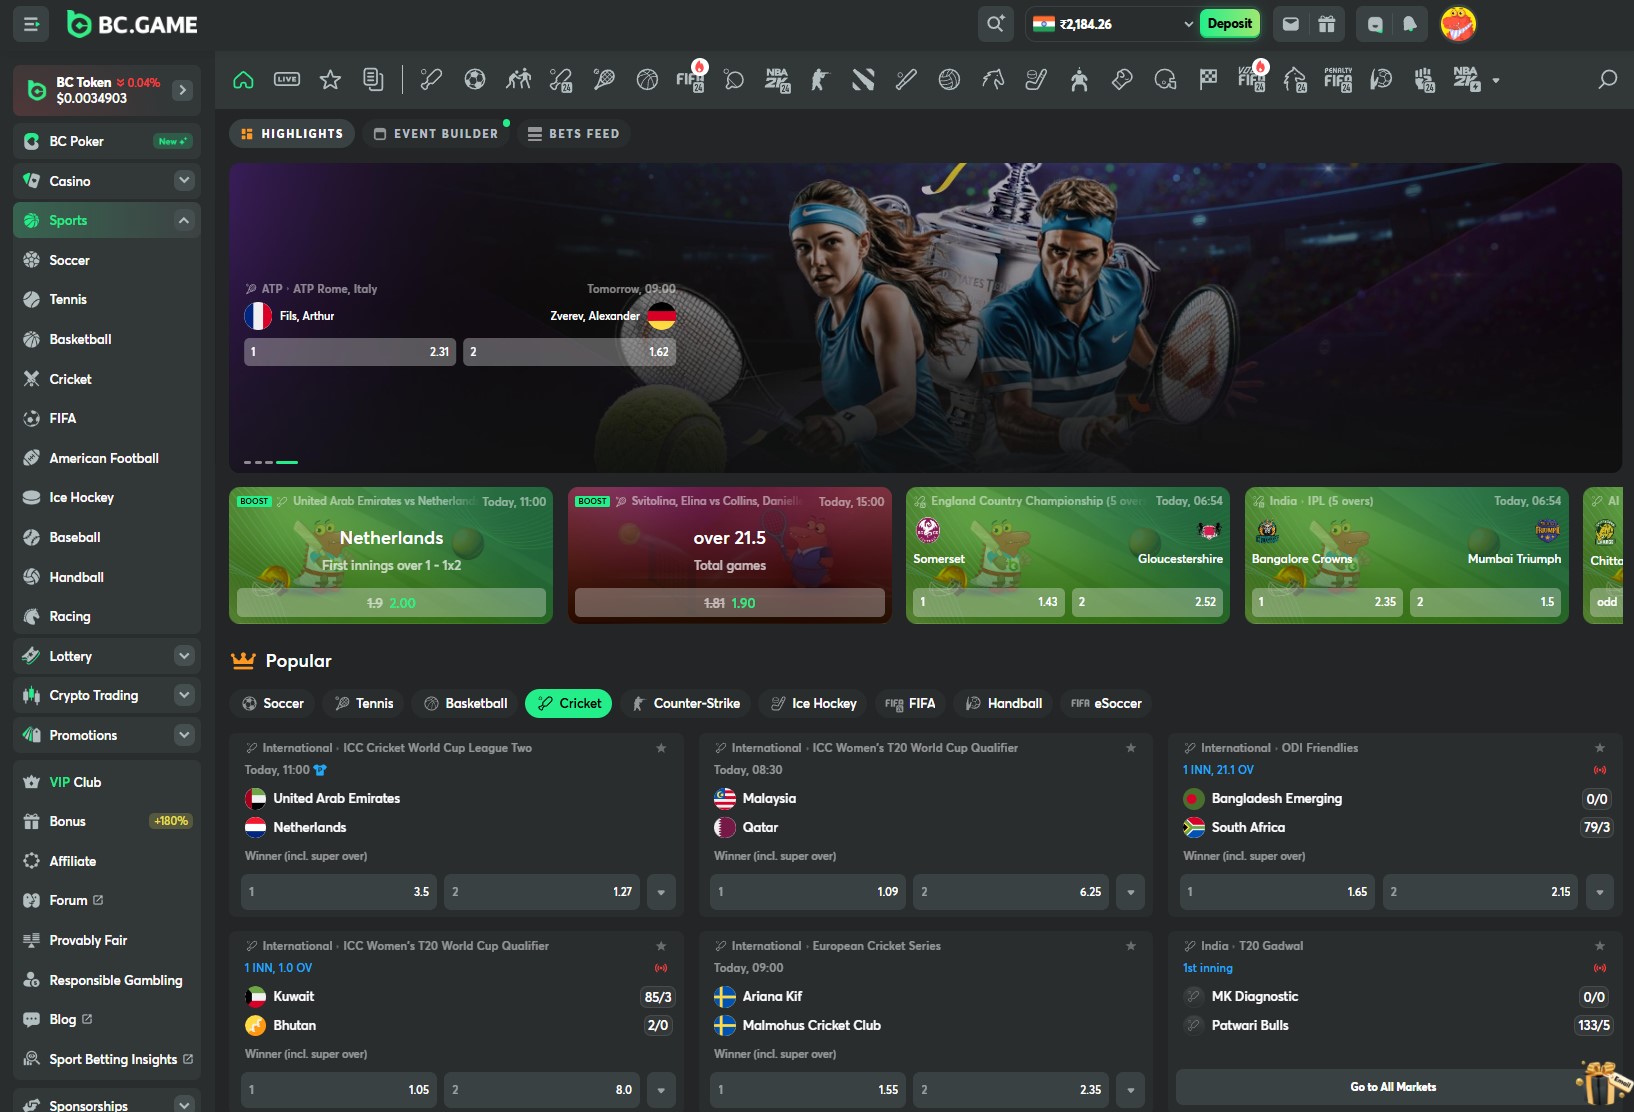This screenshot has width=1634, height=1112.
Task: Switch to the Highlights tab
Action: (292, 134)
